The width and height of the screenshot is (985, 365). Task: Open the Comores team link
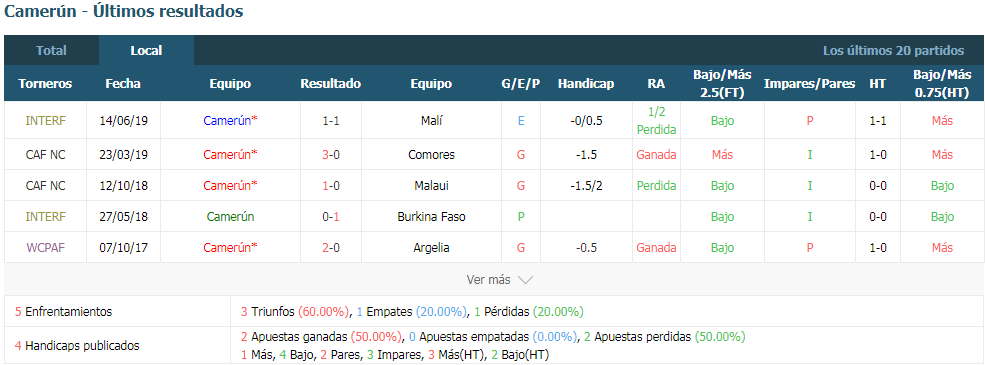[431, 155]
